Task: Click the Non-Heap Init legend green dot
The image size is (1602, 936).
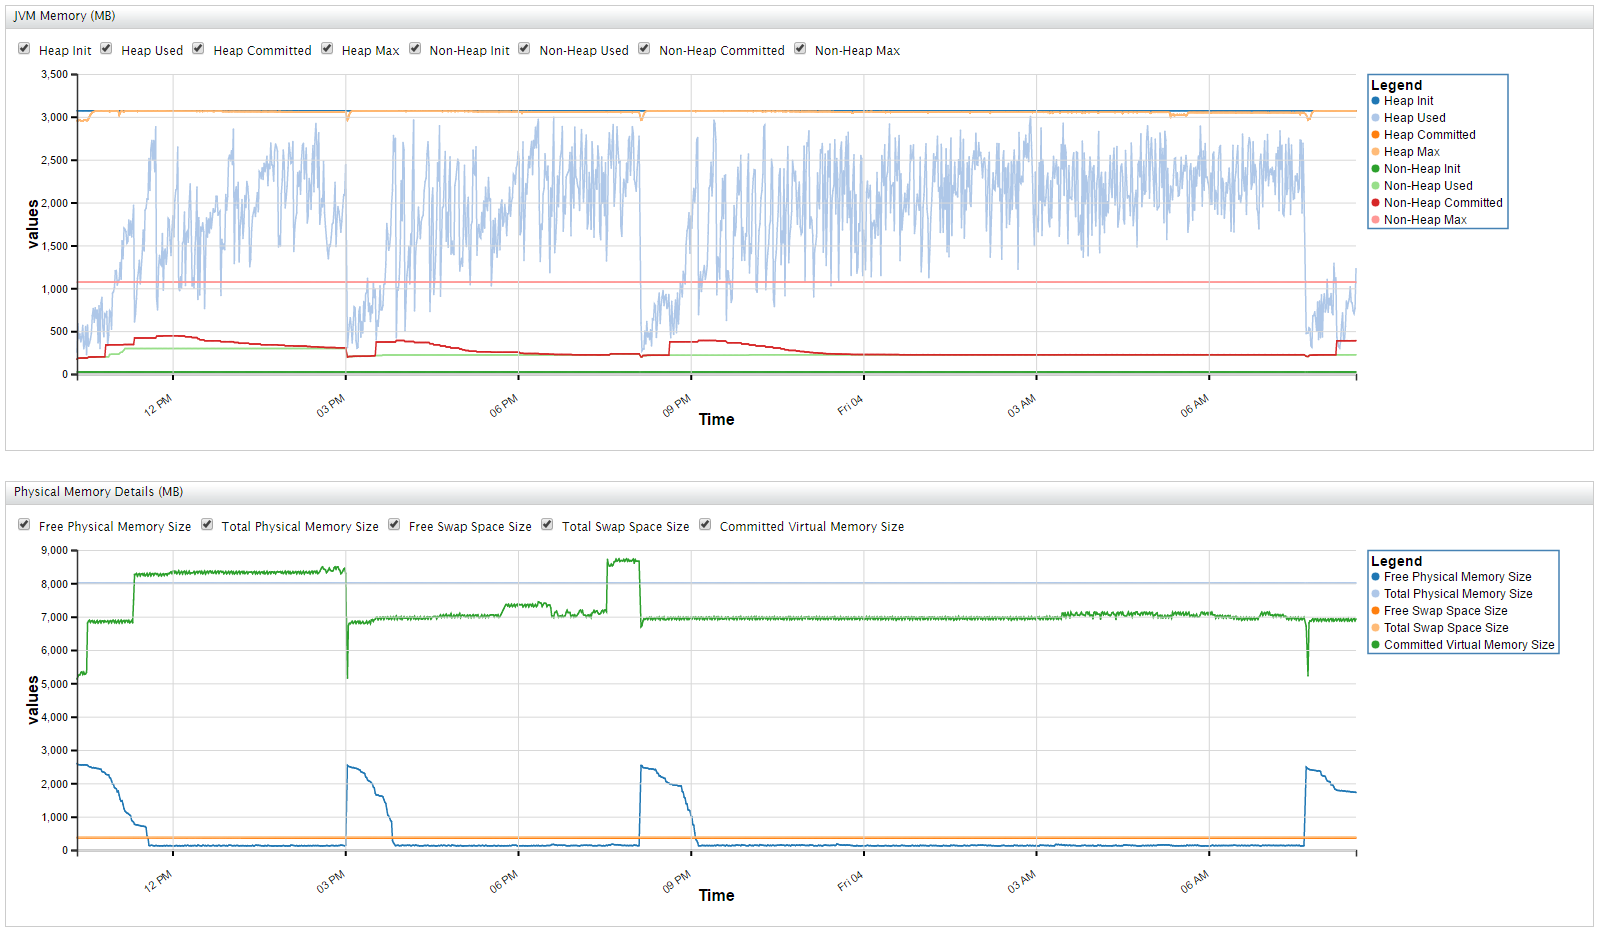Action: (1376, 169)
